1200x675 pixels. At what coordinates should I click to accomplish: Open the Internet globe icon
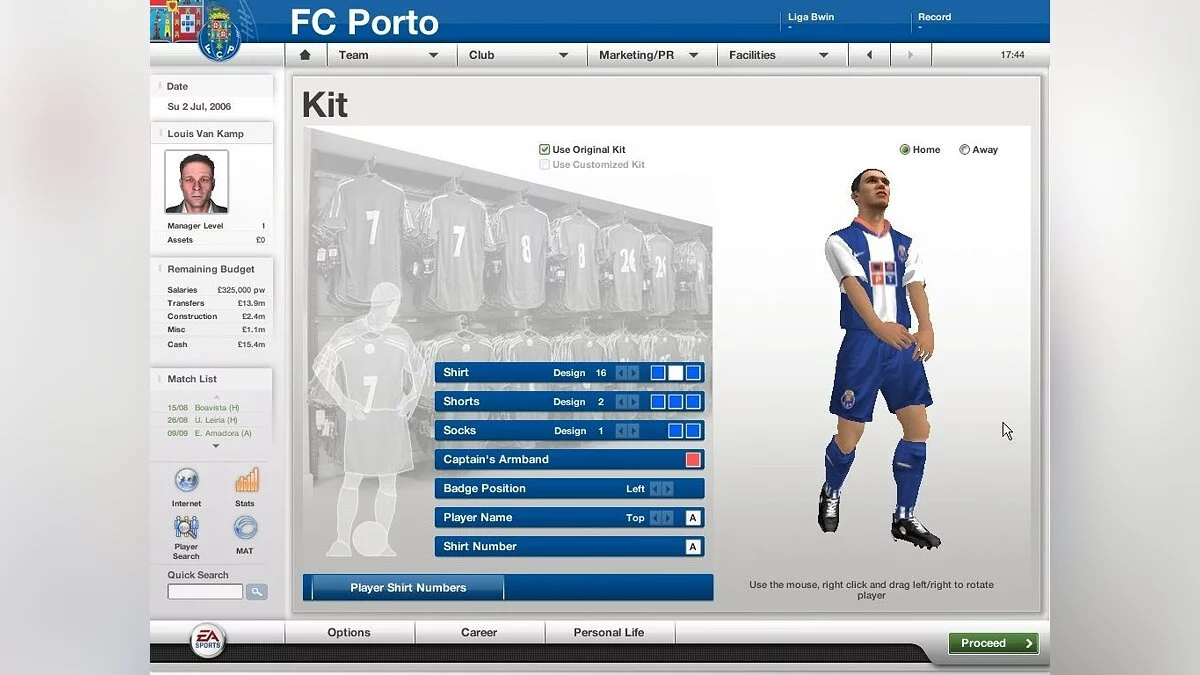pyautogui.click(x=186, y=480)
